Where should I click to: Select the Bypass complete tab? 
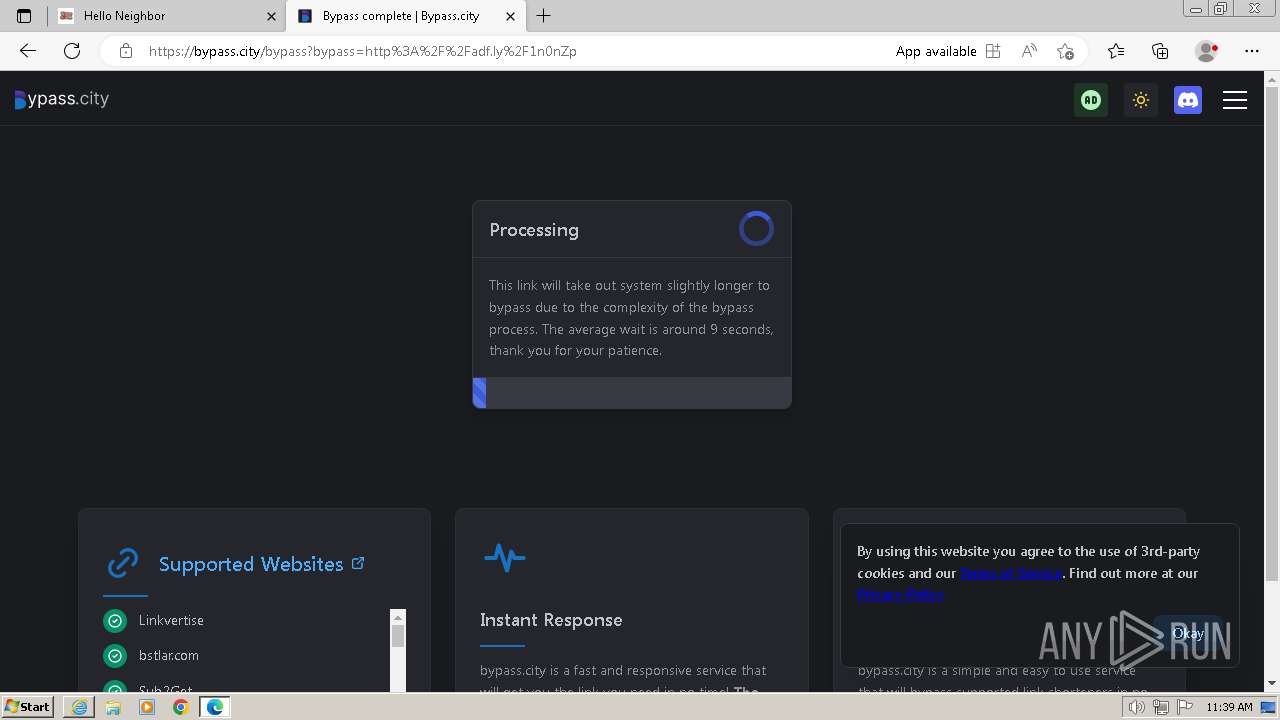coord(406,16)
